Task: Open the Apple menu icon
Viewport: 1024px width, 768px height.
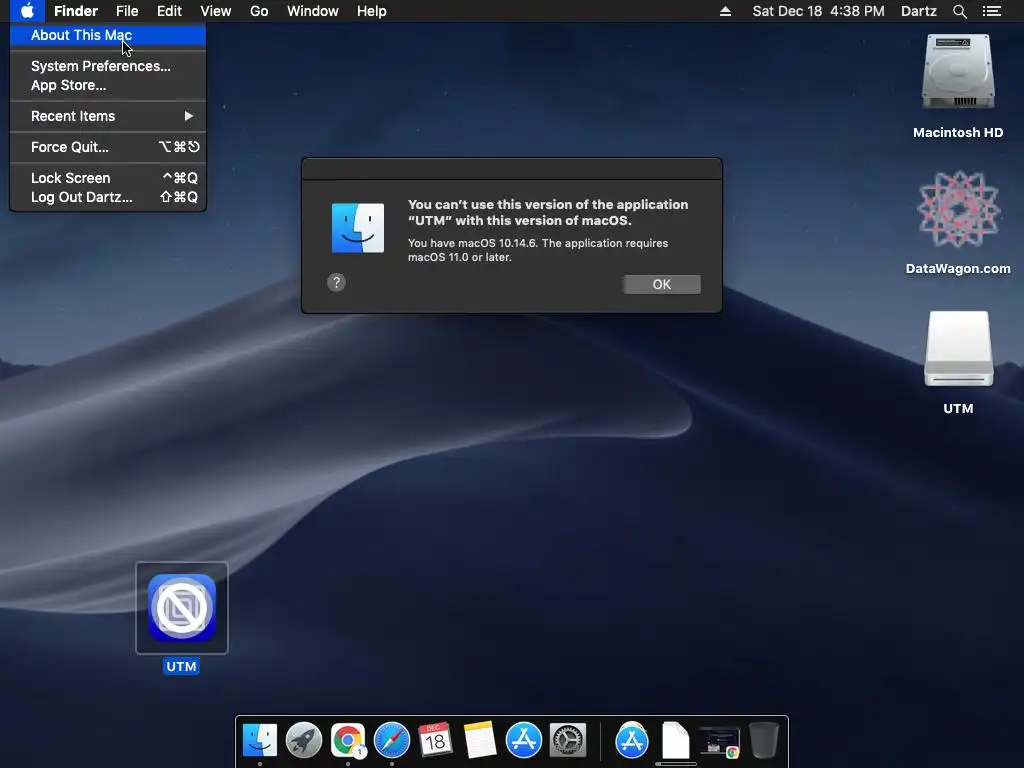Action: 27,11
